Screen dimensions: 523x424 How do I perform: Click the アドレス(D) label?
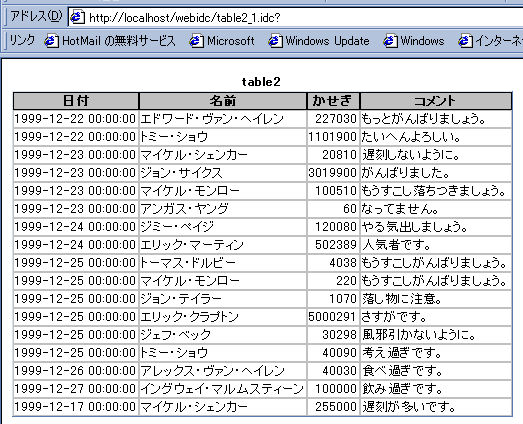[x=36, y=16]
